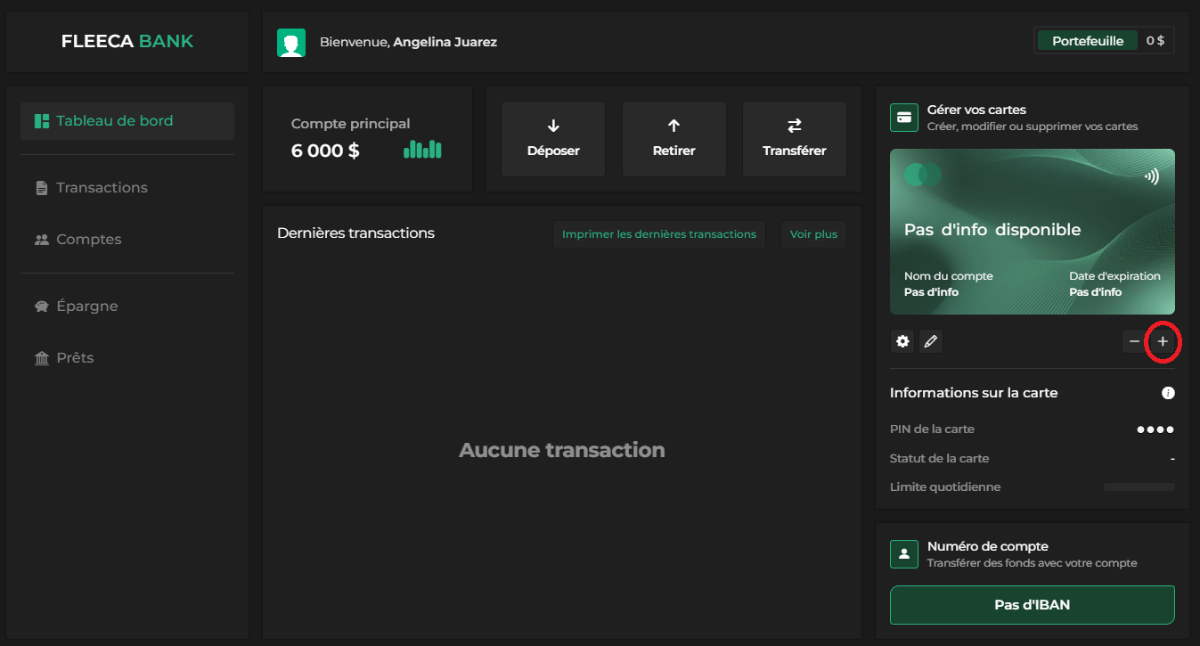The image size is (1200, 646).
Task: Click the Gérer vos cartes card icon
Action: coord(904,117)
